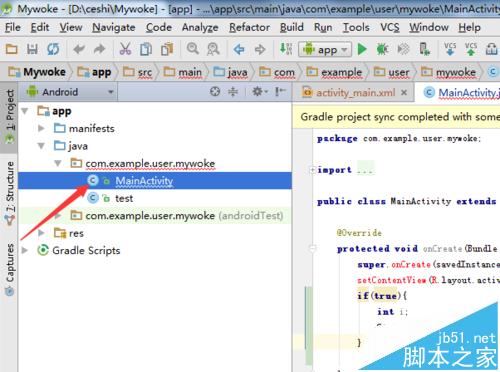Click the Hide project panel icon
Screen dimensions: 500x372
click(x=280, y=91)
